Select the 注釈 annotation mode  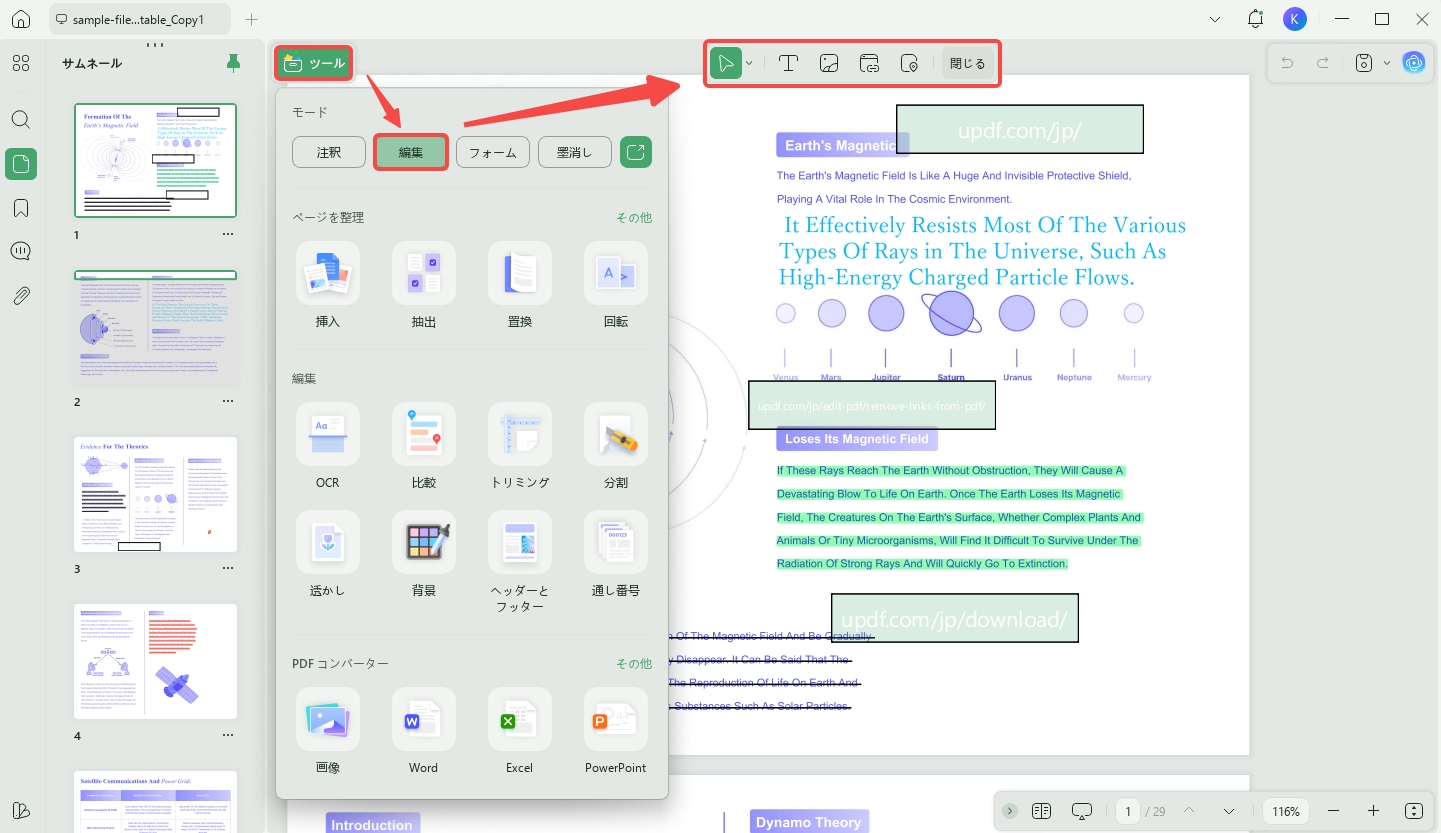pyautogui.click(x=329, y=152)
